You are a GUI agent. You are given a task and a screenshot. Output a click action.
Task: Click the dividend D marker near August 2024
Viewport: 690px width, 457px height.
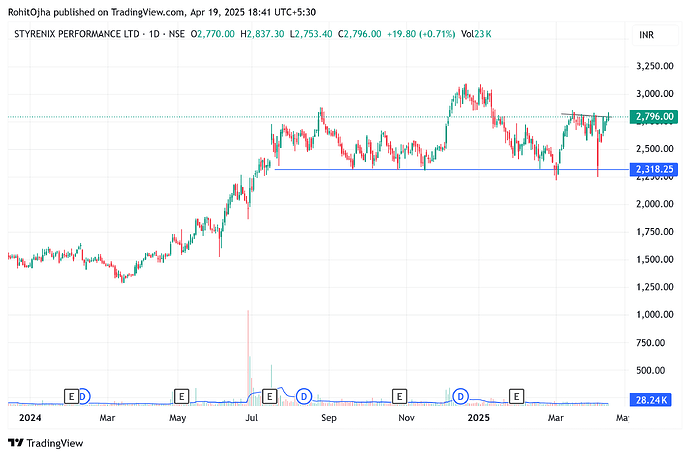tap(303, 397)
